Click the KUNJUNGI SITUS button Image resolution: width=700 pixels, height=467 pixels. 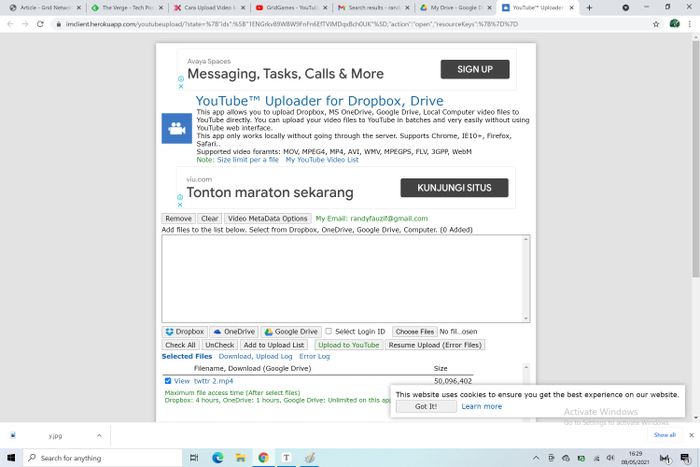click(x=454, y=188)
